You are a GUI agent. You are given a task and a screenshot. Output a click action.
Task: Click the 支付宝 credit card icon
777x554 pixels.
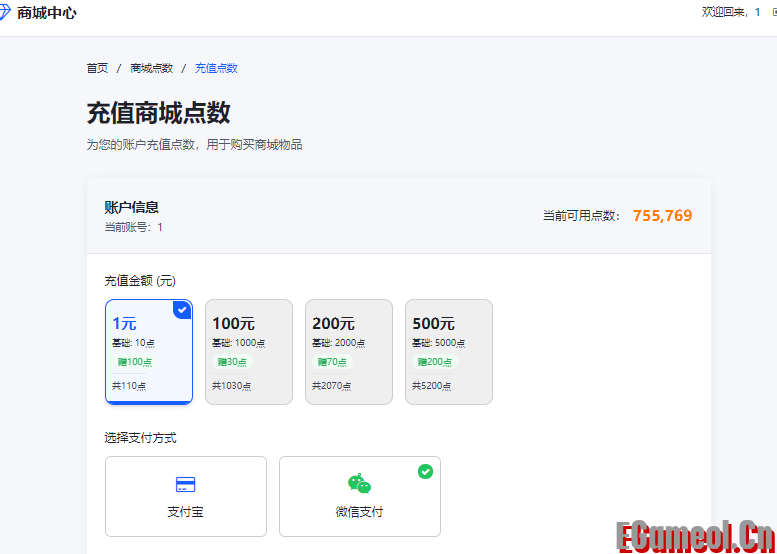click(185, 485)
